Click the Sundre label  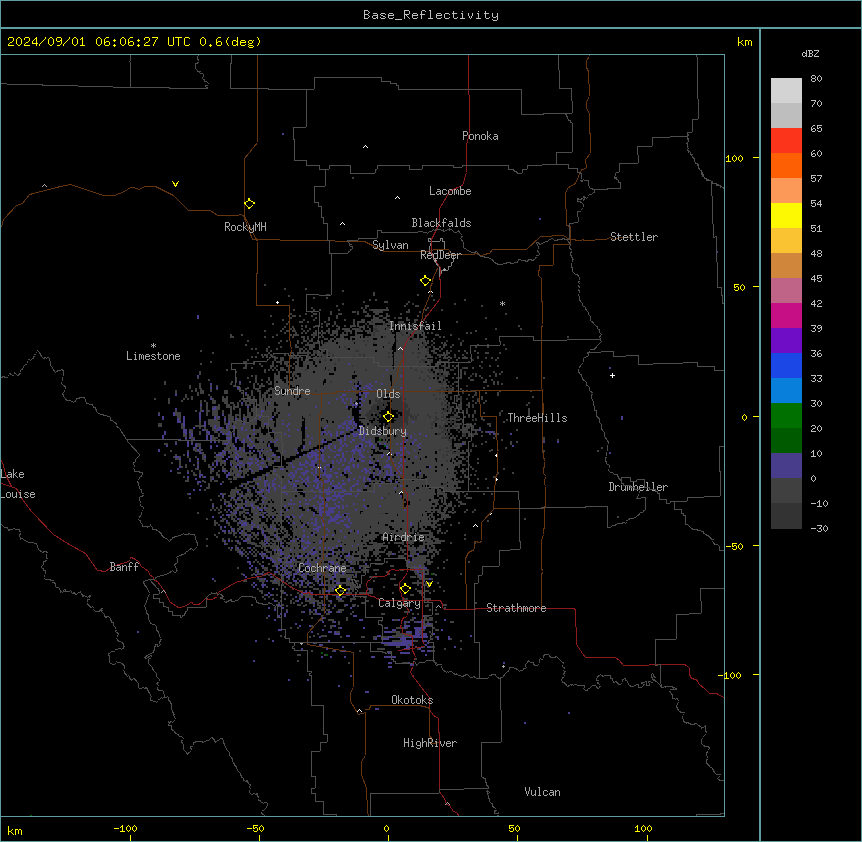292,391
